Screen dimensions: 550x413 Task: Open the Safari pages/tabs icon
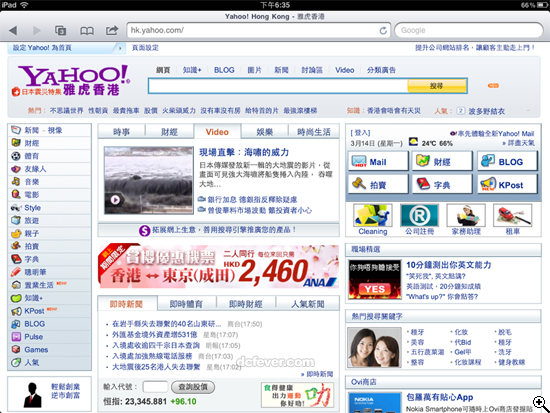(60, 31)
